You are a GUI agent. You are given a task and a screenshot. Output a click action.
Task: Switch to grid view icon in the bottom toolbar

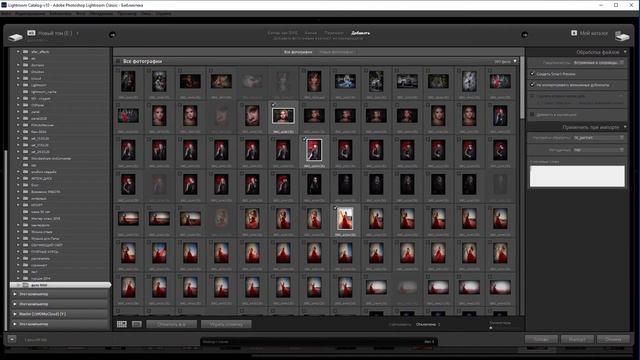122,324
